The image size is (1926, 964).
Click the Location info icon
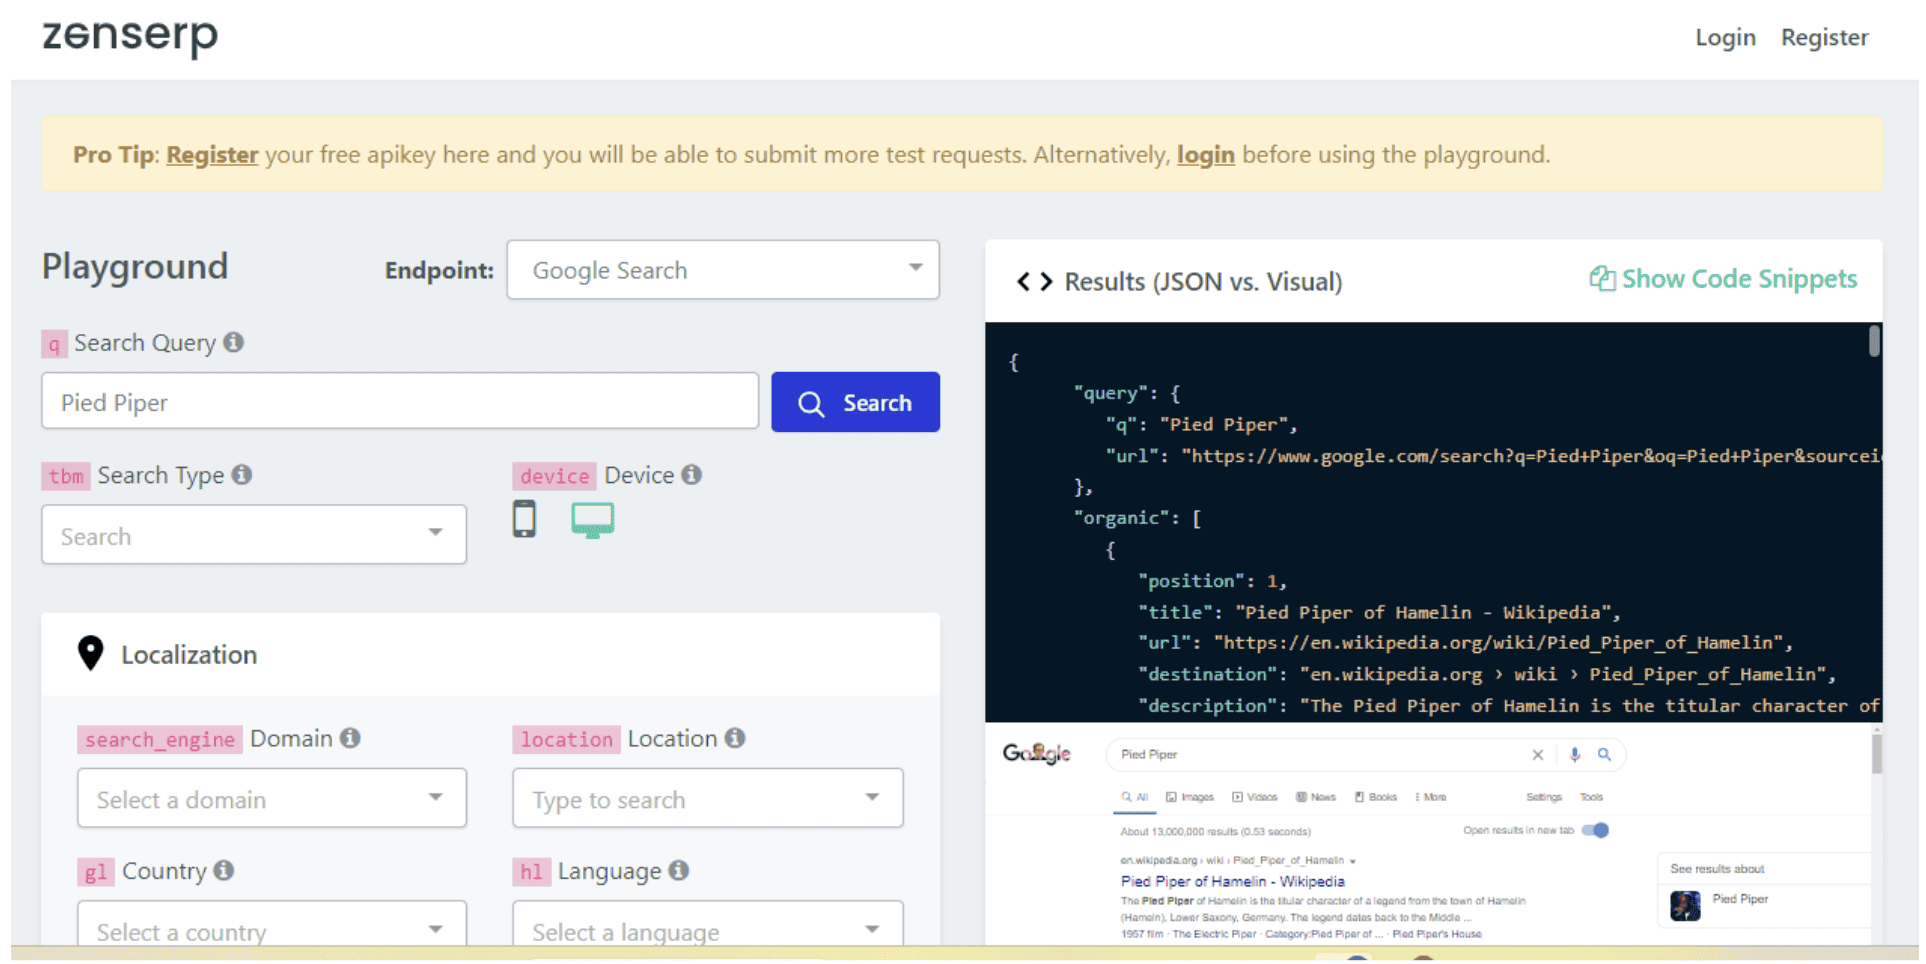coord(735,738)
